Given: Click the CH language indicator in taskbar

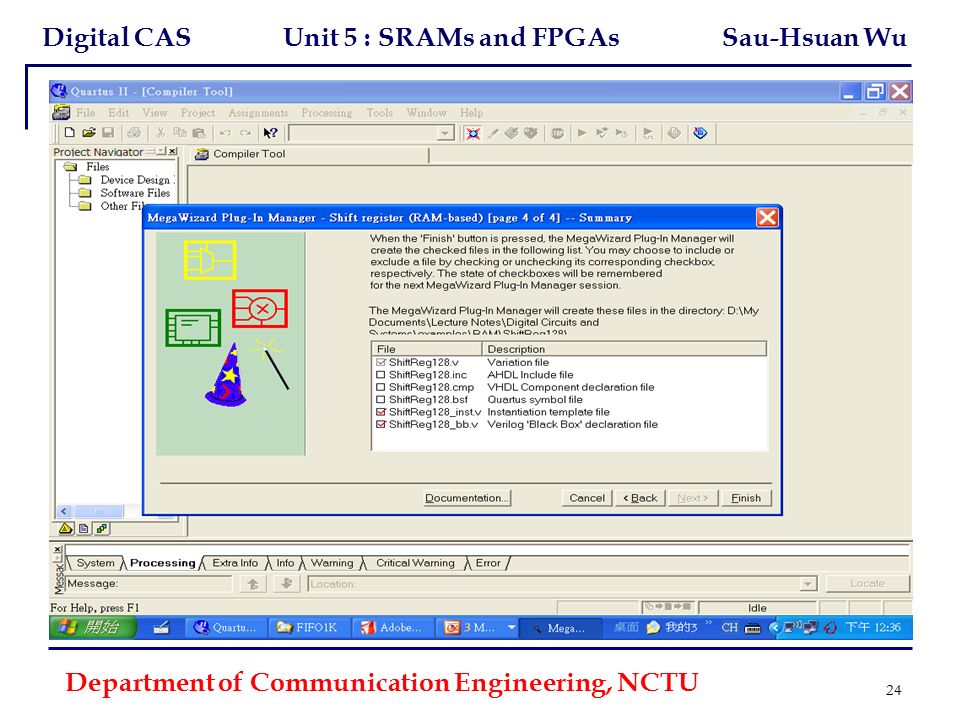Looking at the screenshot, I should point(729,628).
